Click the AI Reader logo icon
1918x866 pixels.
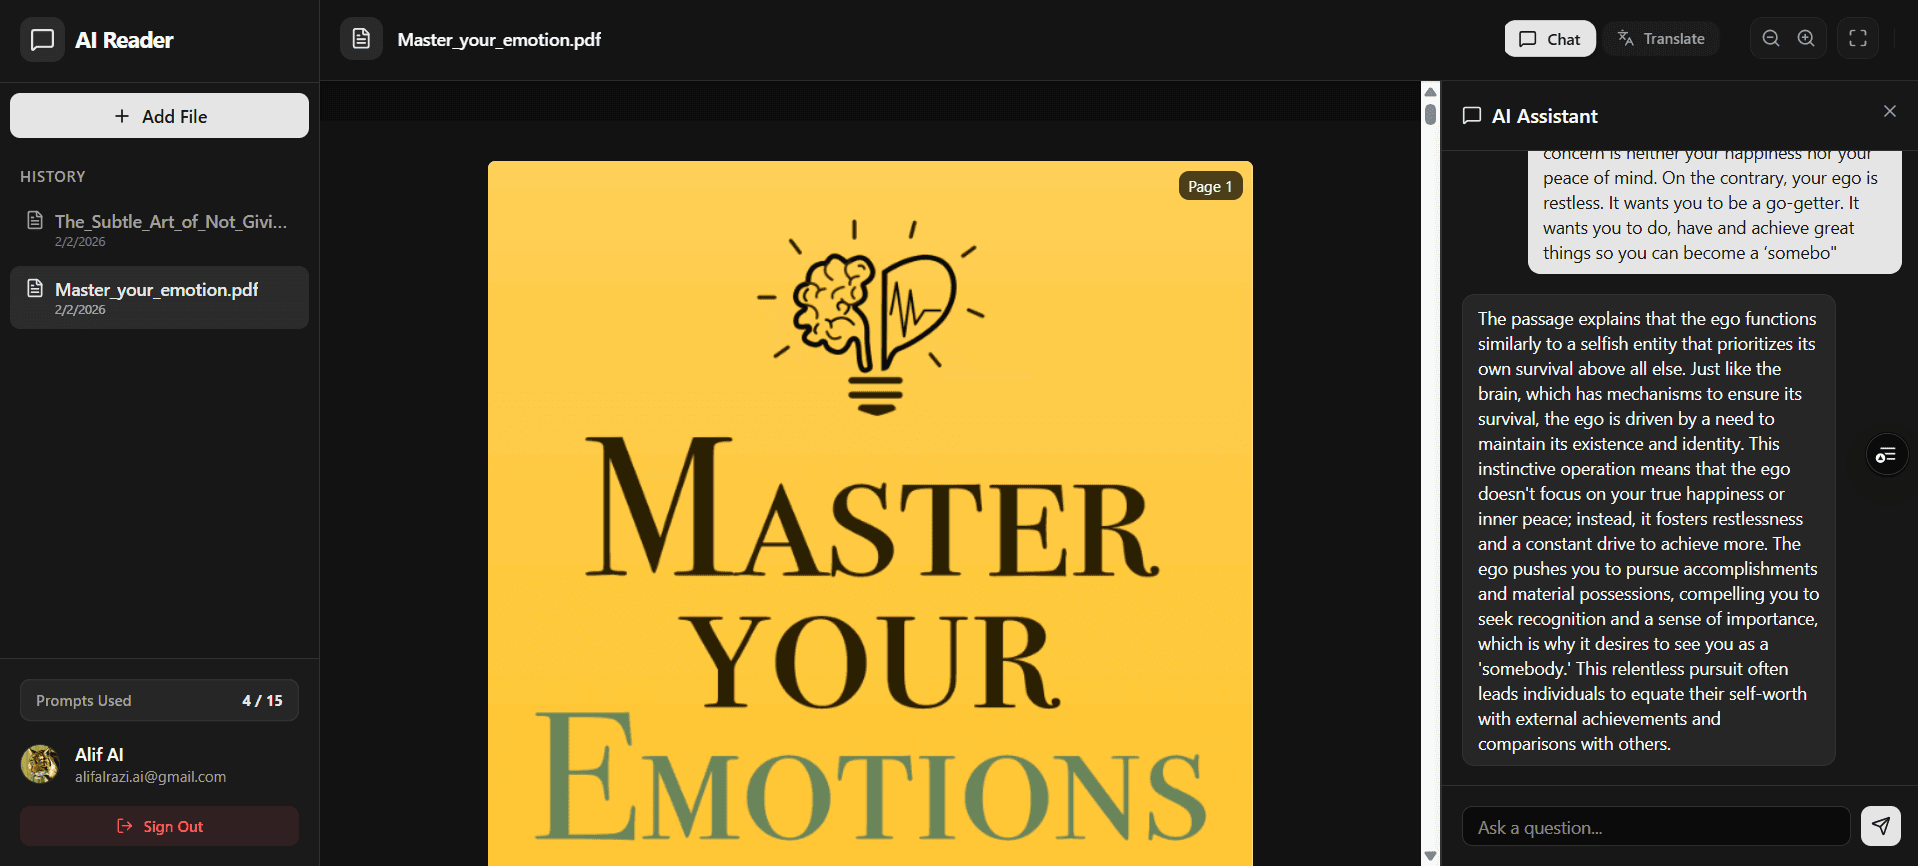pos(42,40)
